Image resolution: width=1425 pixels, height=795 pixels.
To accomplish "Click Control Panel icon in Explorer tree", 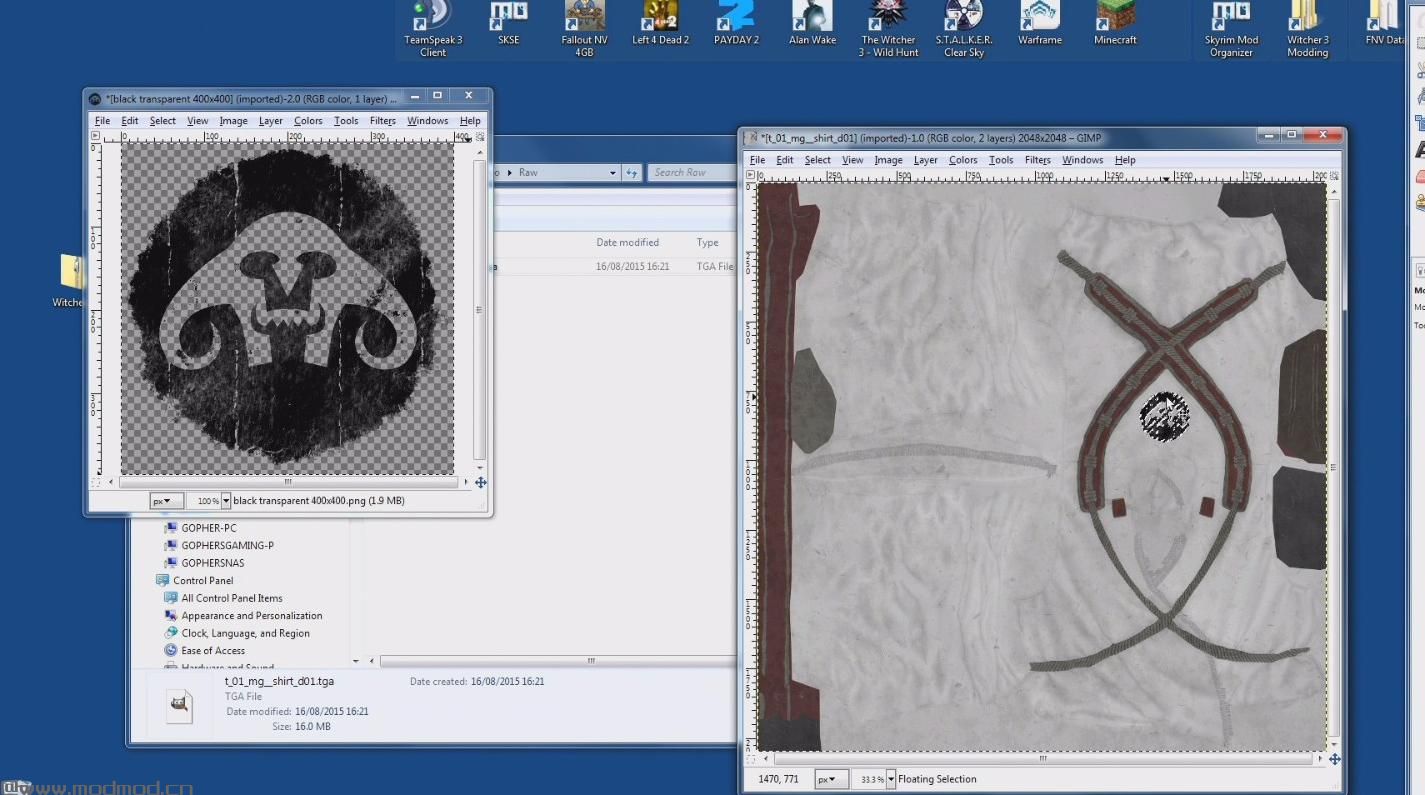I will [x=162, y=580].
